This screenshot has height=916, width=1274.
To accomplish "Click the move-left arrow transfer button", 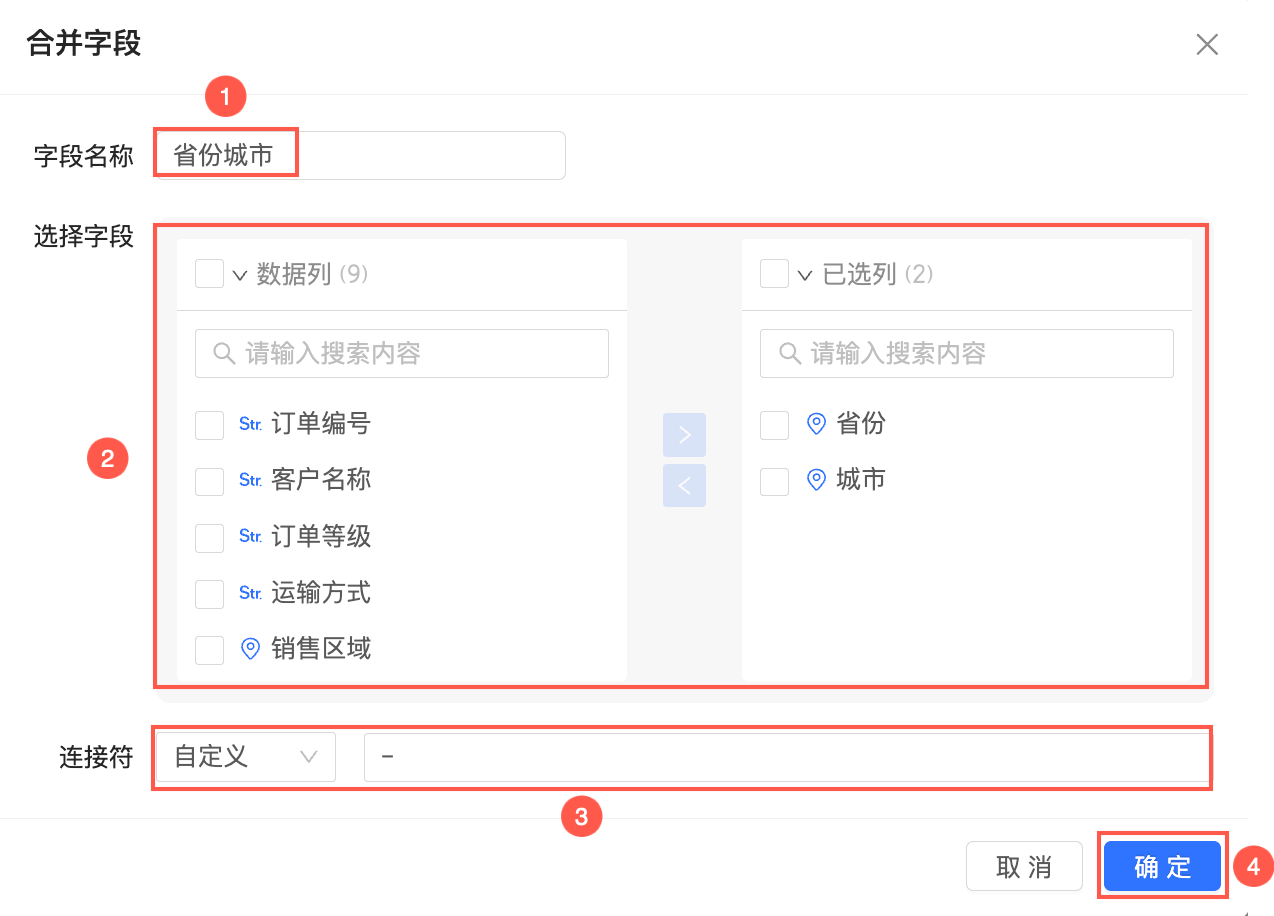I will (x=684, y=486).
